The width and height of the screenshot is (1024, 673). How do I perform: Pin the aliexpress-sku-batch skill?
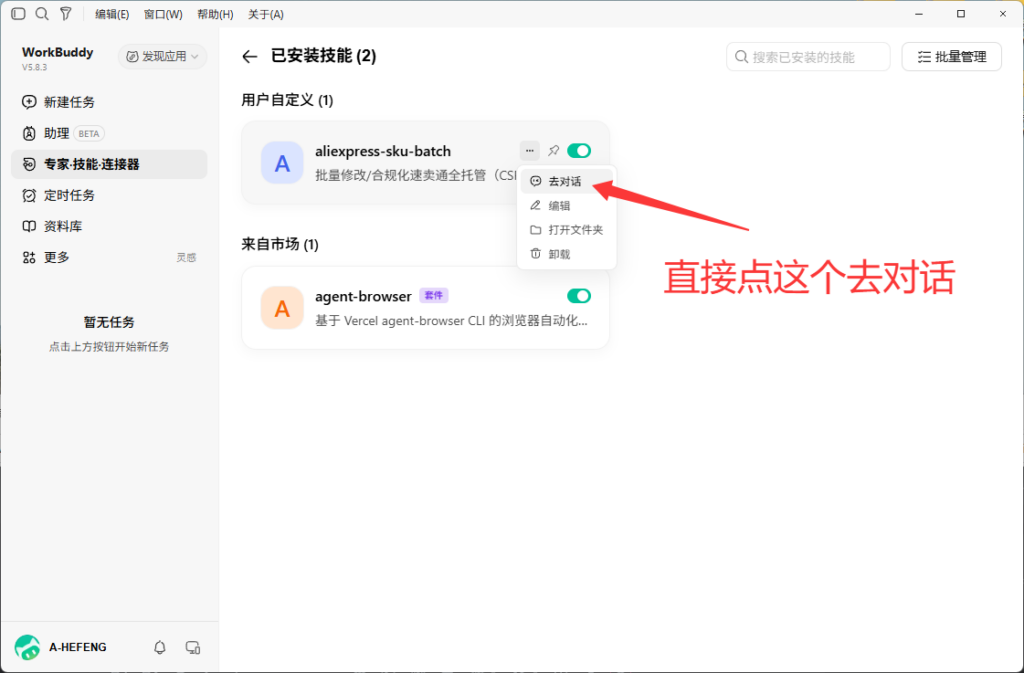point(553,151)
